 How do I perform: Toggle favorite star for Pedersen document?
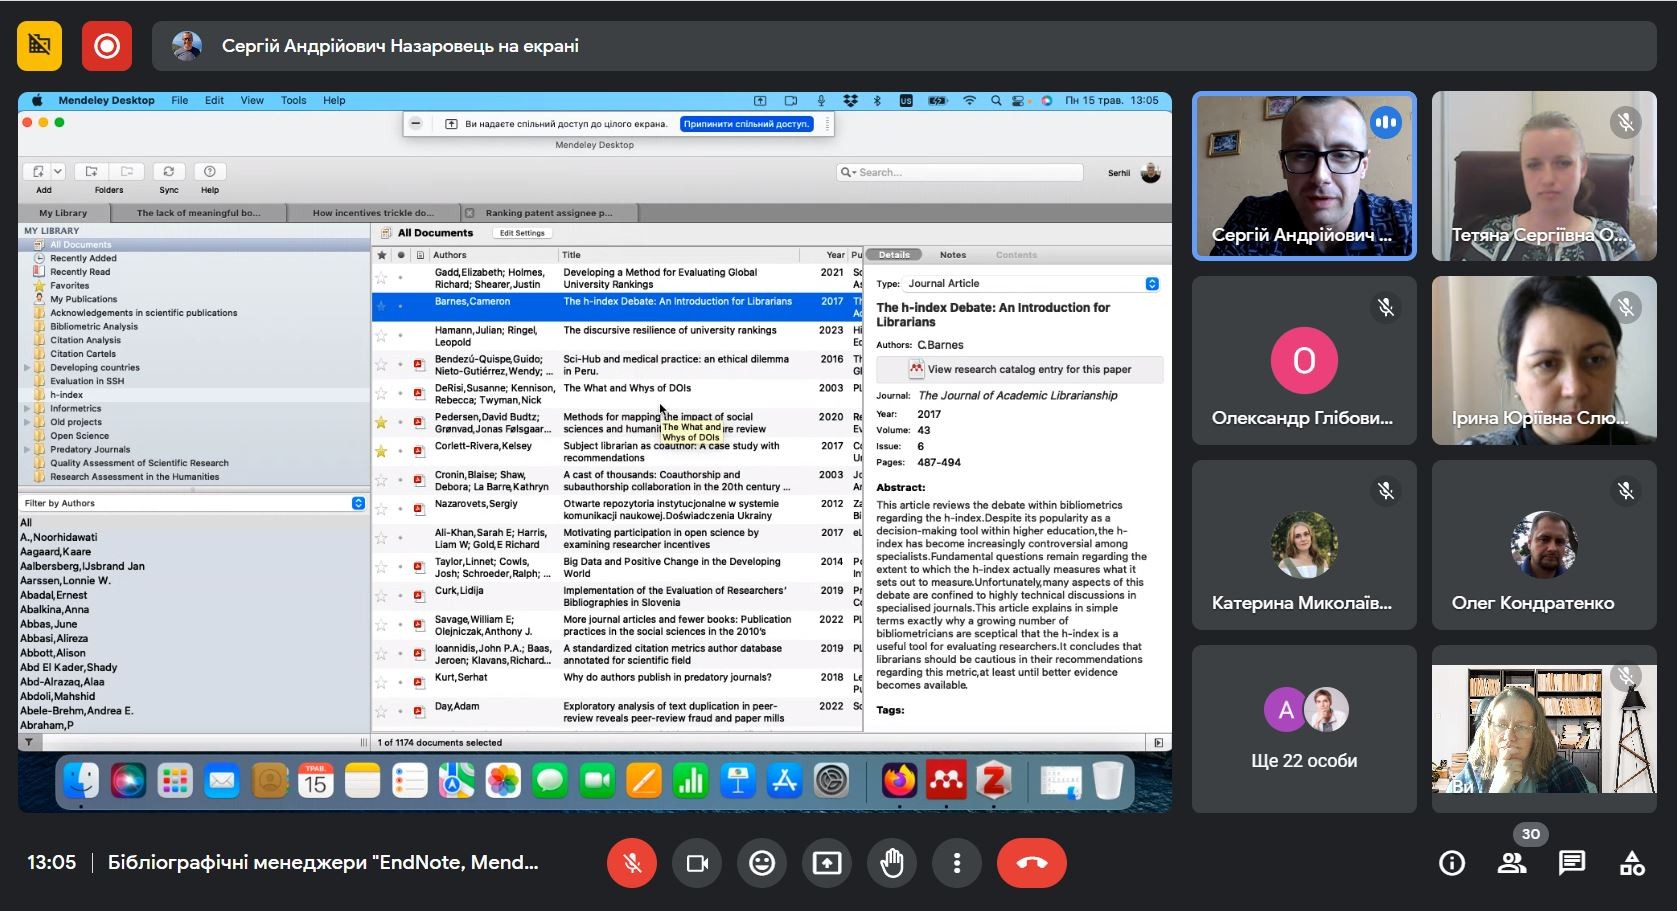[381, 423]
